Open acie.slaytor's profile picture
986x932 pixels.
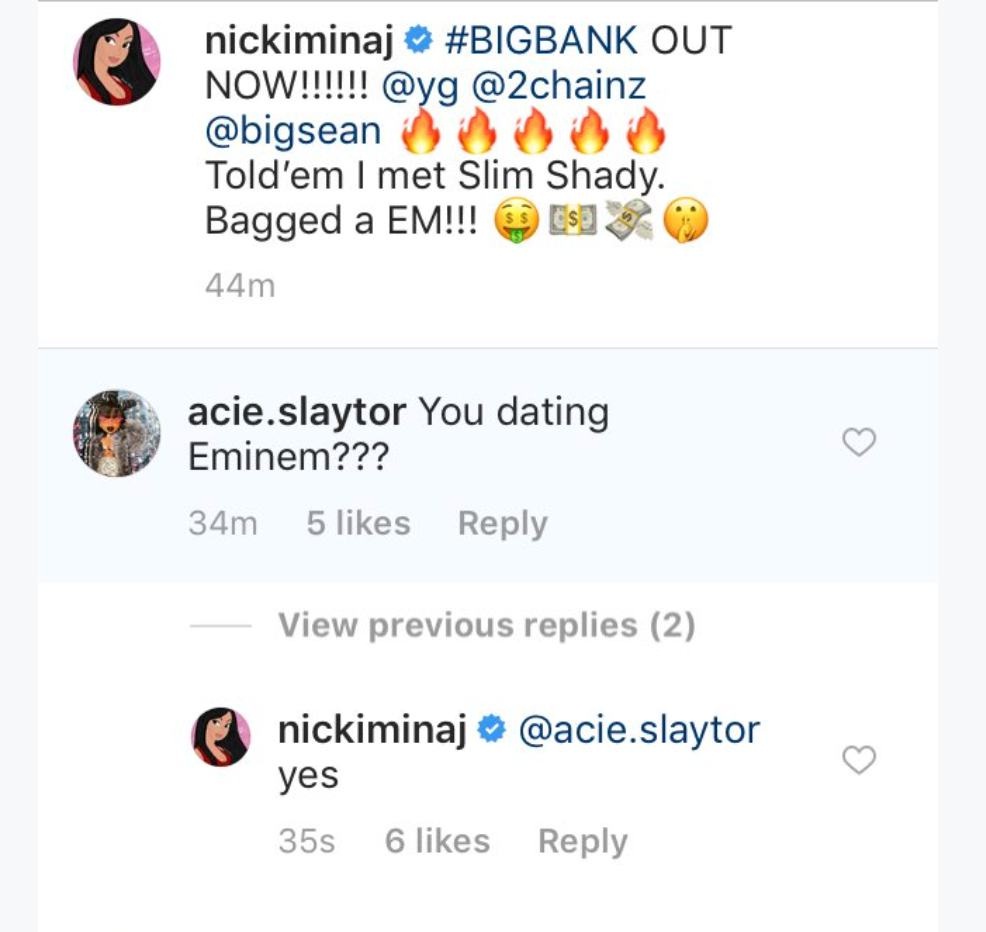[x=117, y=434]
